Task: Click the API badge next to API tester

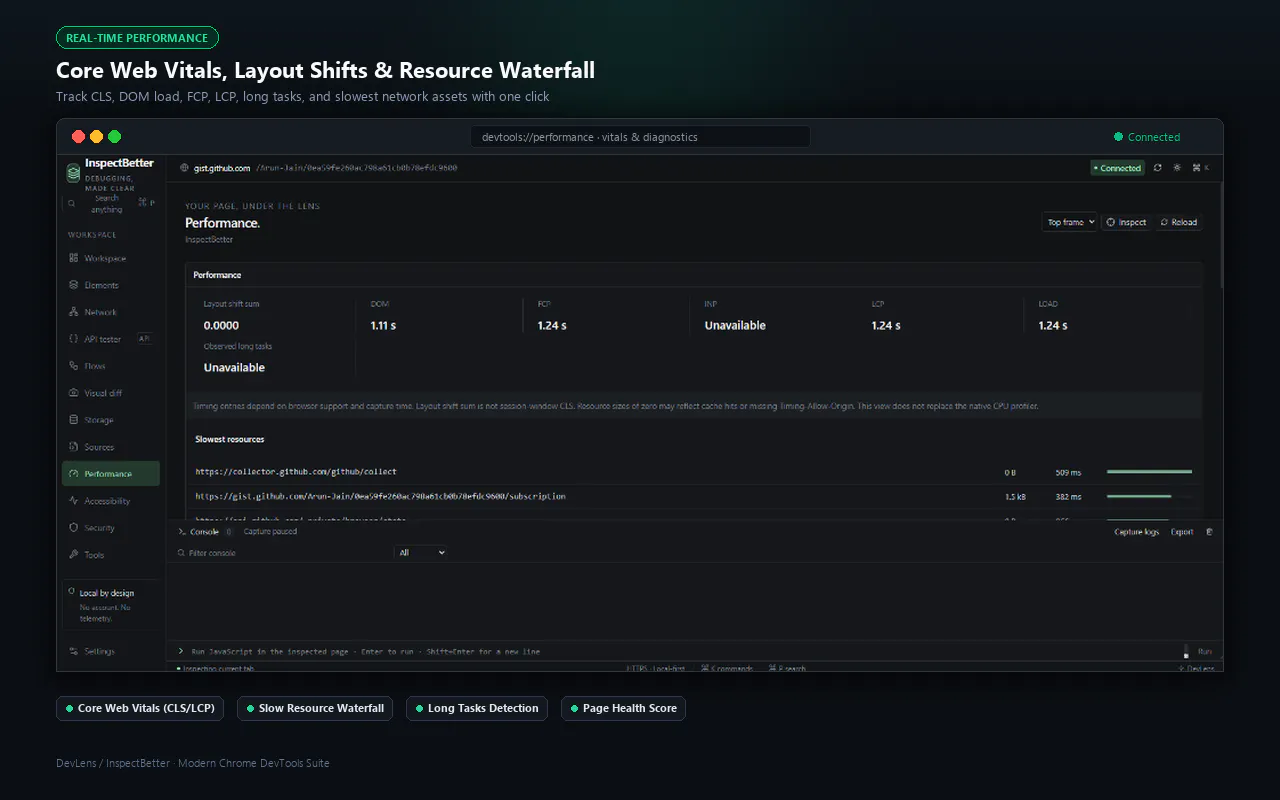Action: (x=144, y=339)
